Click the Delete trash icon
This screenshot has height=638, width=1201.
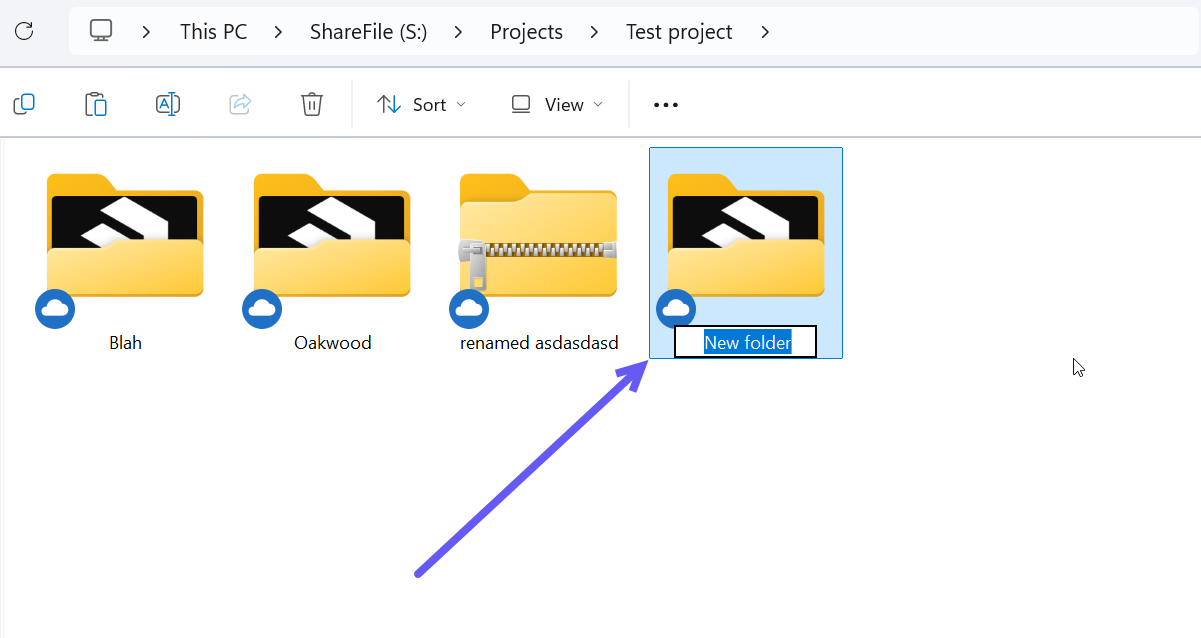click(x=311, y=104)
